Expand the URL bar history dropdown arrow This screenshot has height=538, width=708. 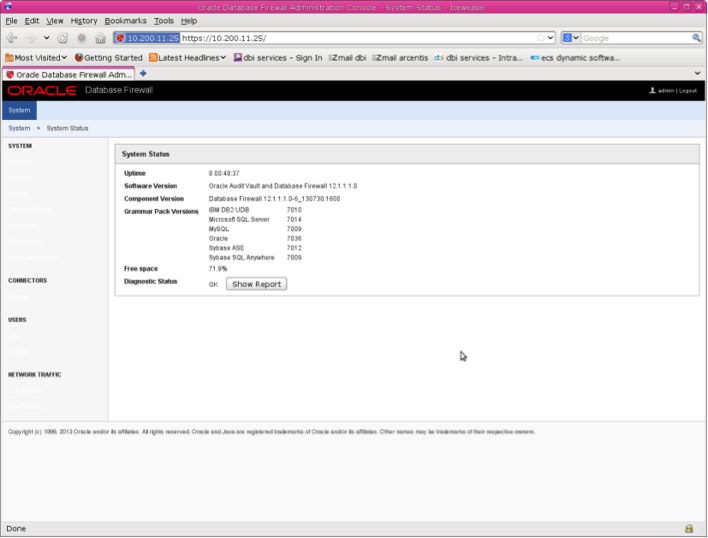pos(550,38)
